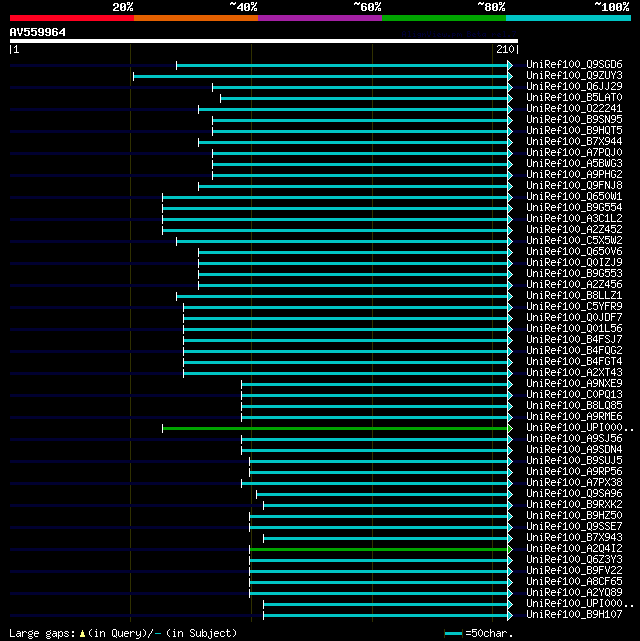
Task: Open hit UniRef100_Q9SGD6
Action: coord(574,65)
